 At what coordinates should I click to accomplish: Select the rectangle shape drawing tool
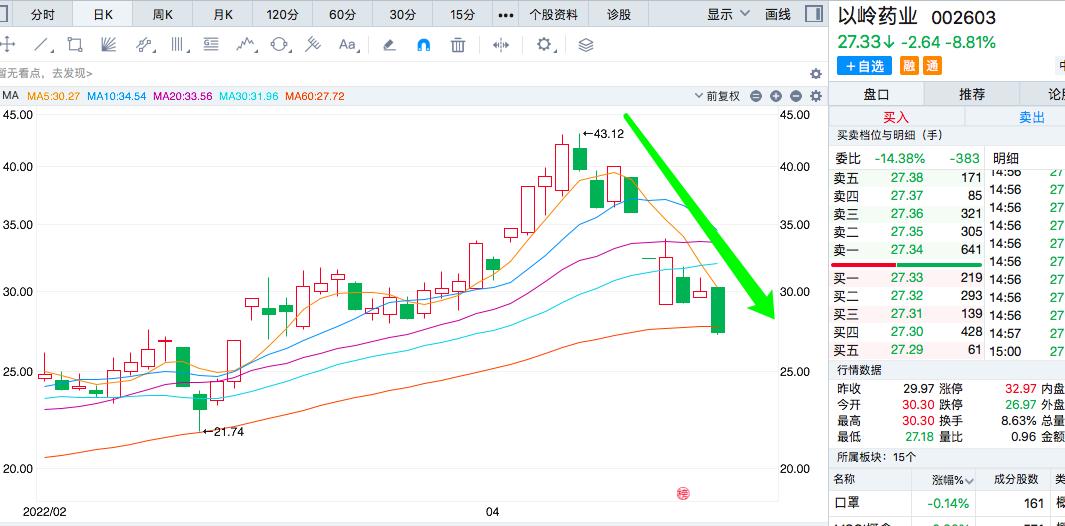75,44
